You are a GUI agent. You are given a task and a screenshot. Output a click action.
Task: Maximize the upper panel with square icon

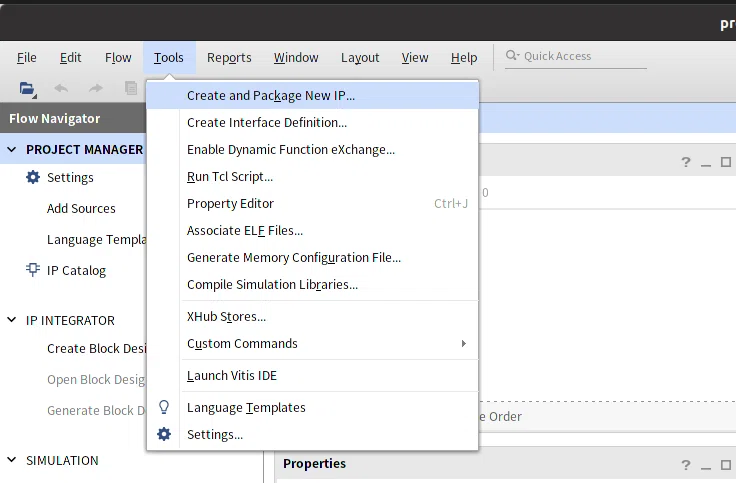pos(726,162)
